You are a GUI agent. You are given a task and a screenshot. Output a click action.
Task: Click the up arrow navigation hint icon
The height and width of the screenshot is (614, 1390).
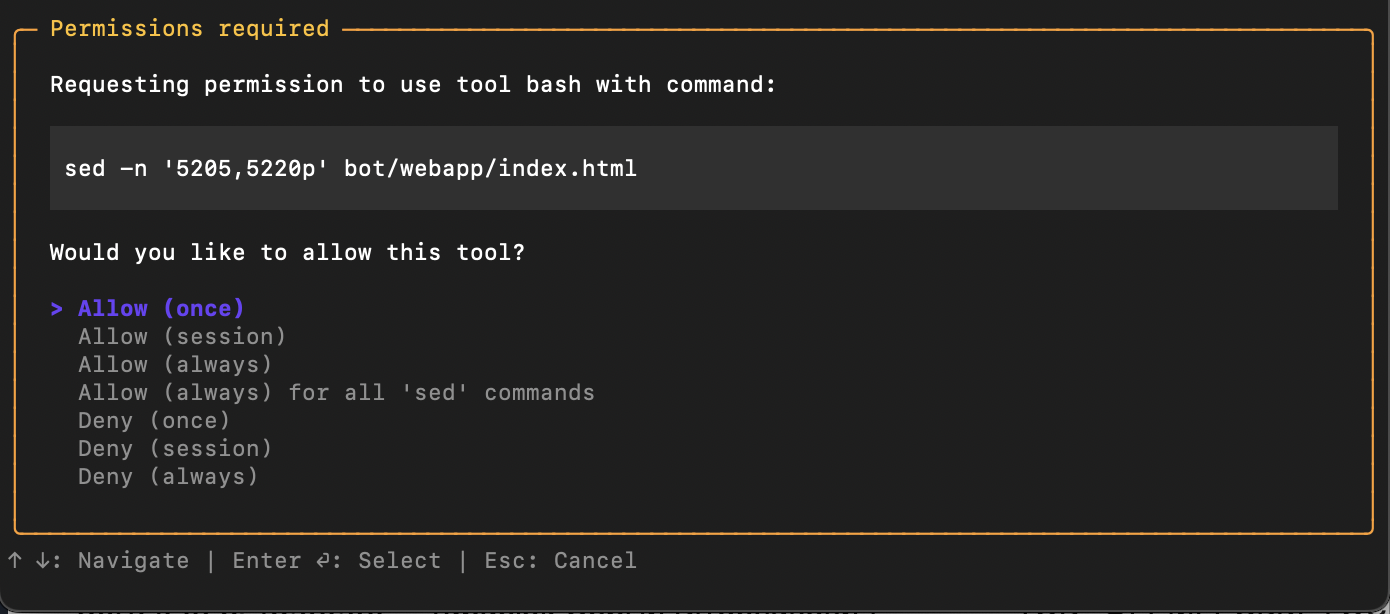tap(15, 560)
